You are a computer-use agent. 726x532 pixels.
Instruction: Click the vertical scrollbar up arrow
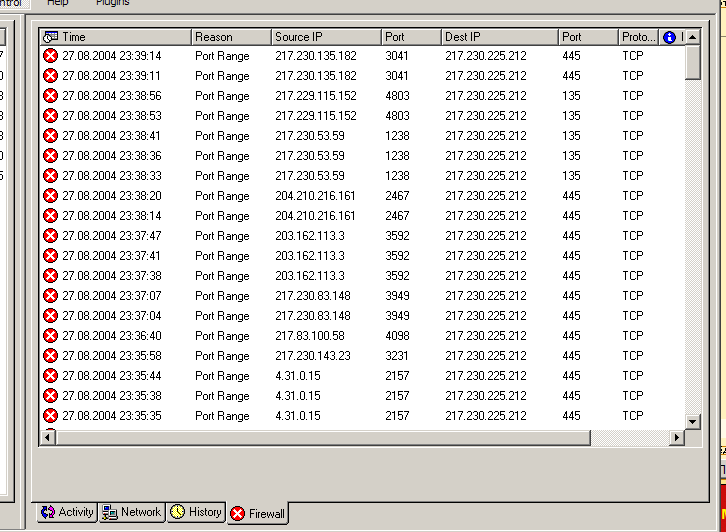[x=693, y=37]
